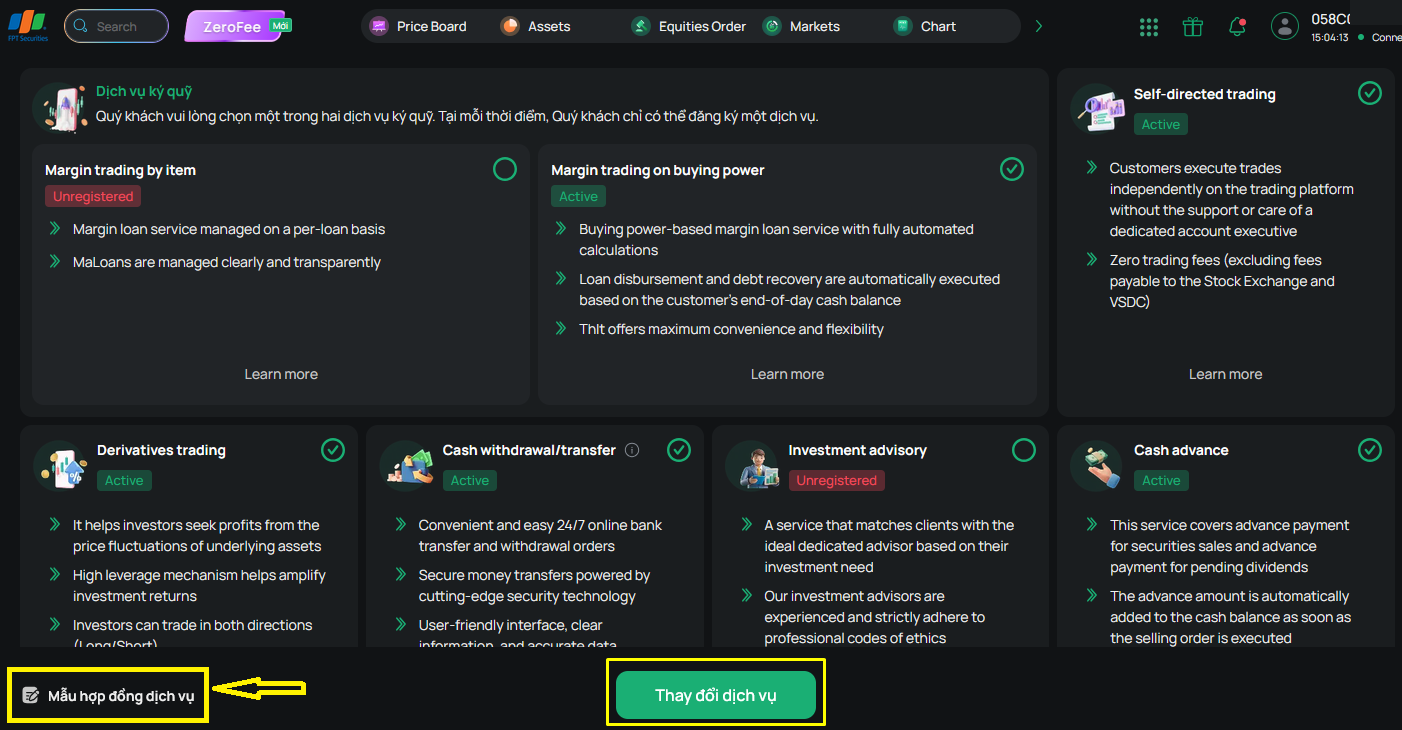
Task: Expand more navigation tabs with right chevron
Action: click(1038, 27)
